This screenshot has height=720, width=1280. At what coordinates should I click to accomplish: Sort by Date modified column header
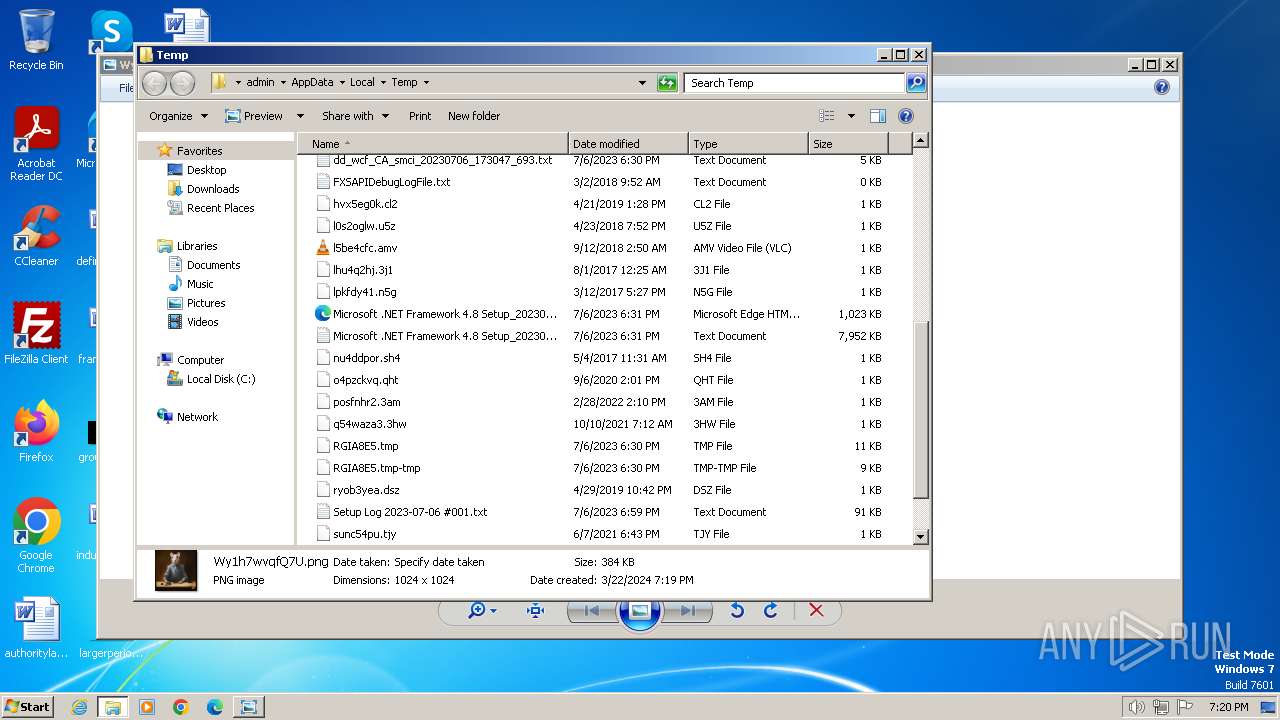pos(628,144)
